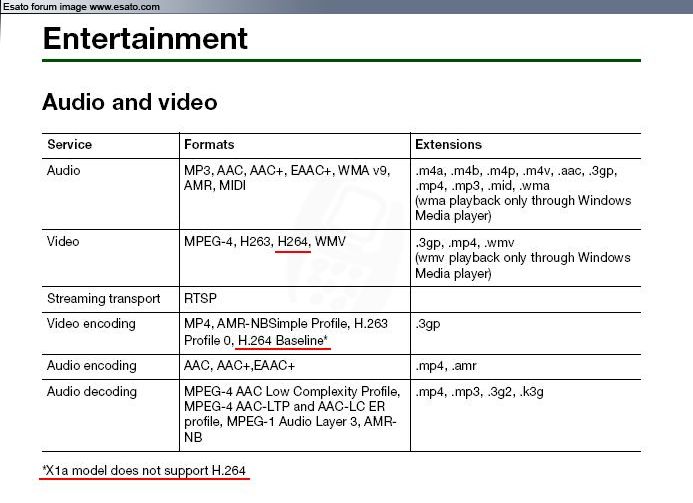Select the 'Video' service row label
Image resolution: width=693 pixels, height=503 pixels.
point(63,241)
